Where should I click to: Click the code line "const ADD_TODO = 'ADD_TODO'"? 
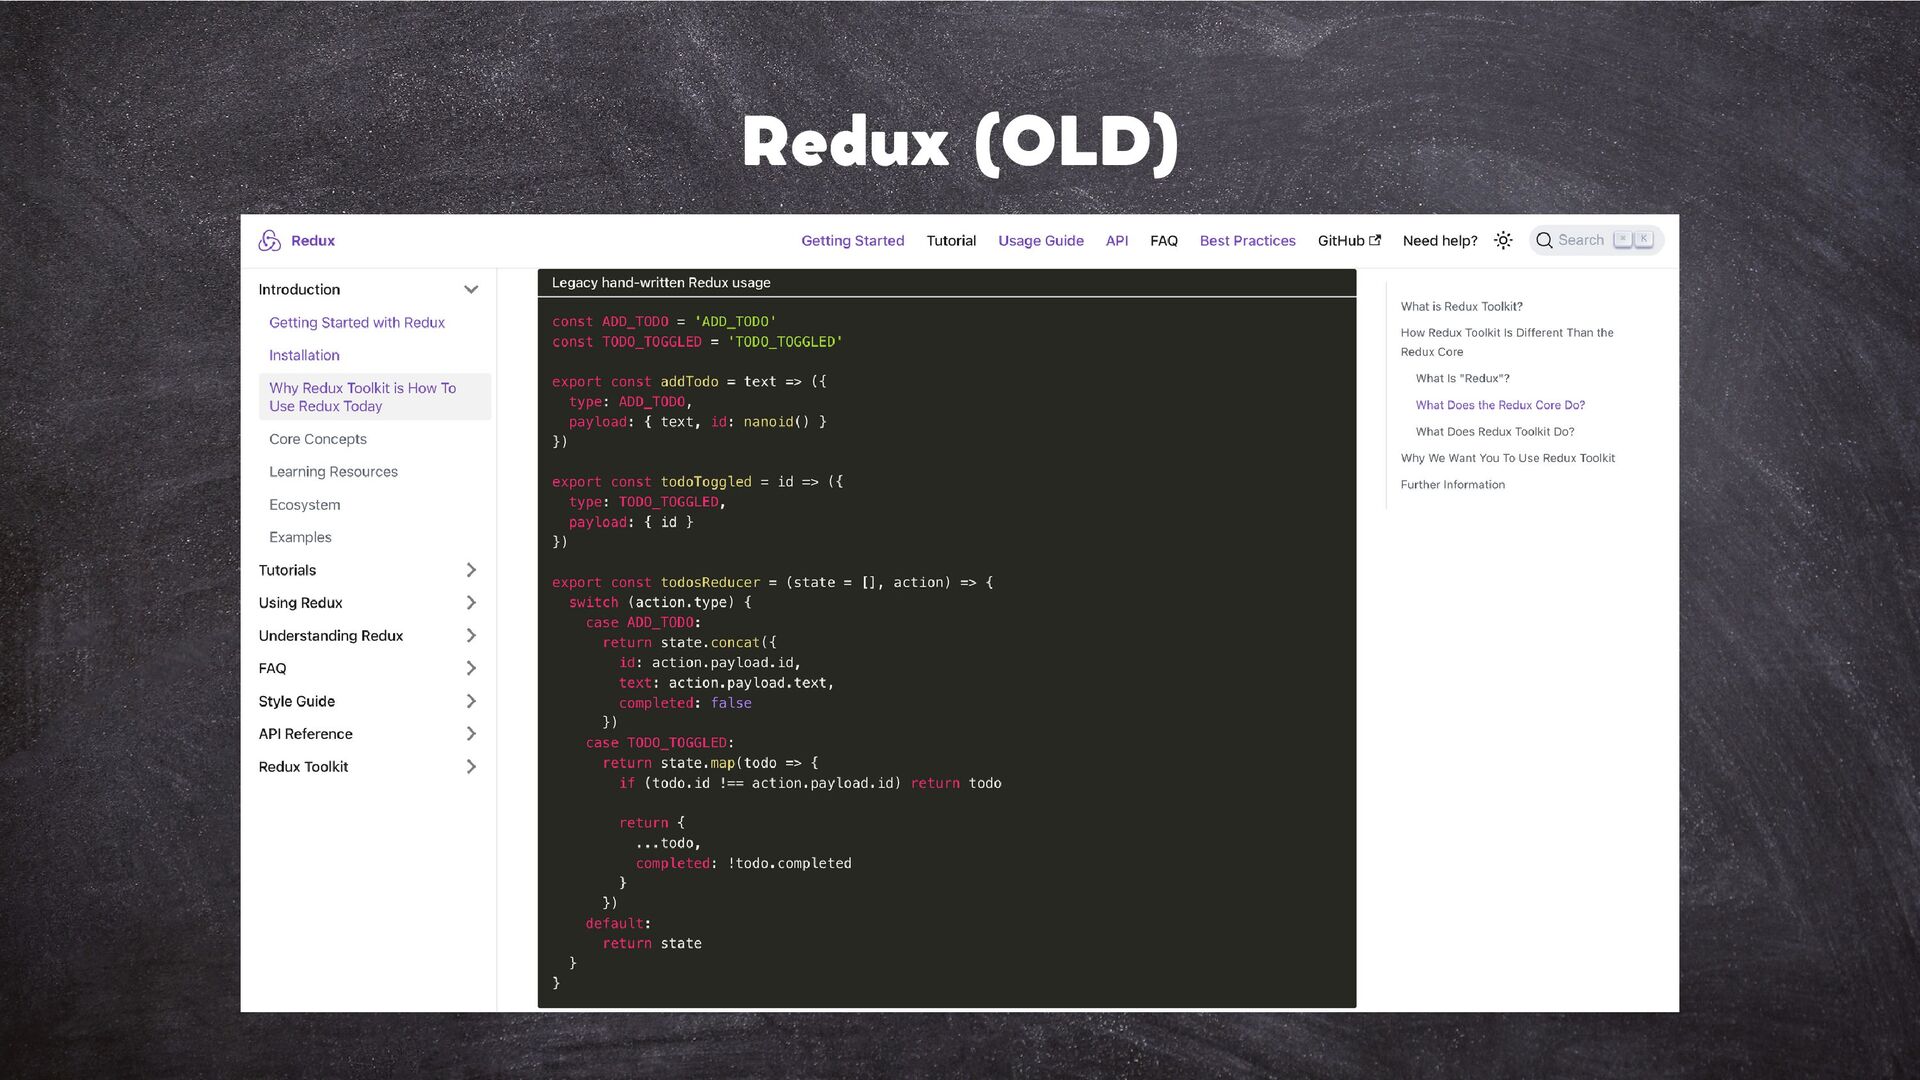(x=664, y=322)
